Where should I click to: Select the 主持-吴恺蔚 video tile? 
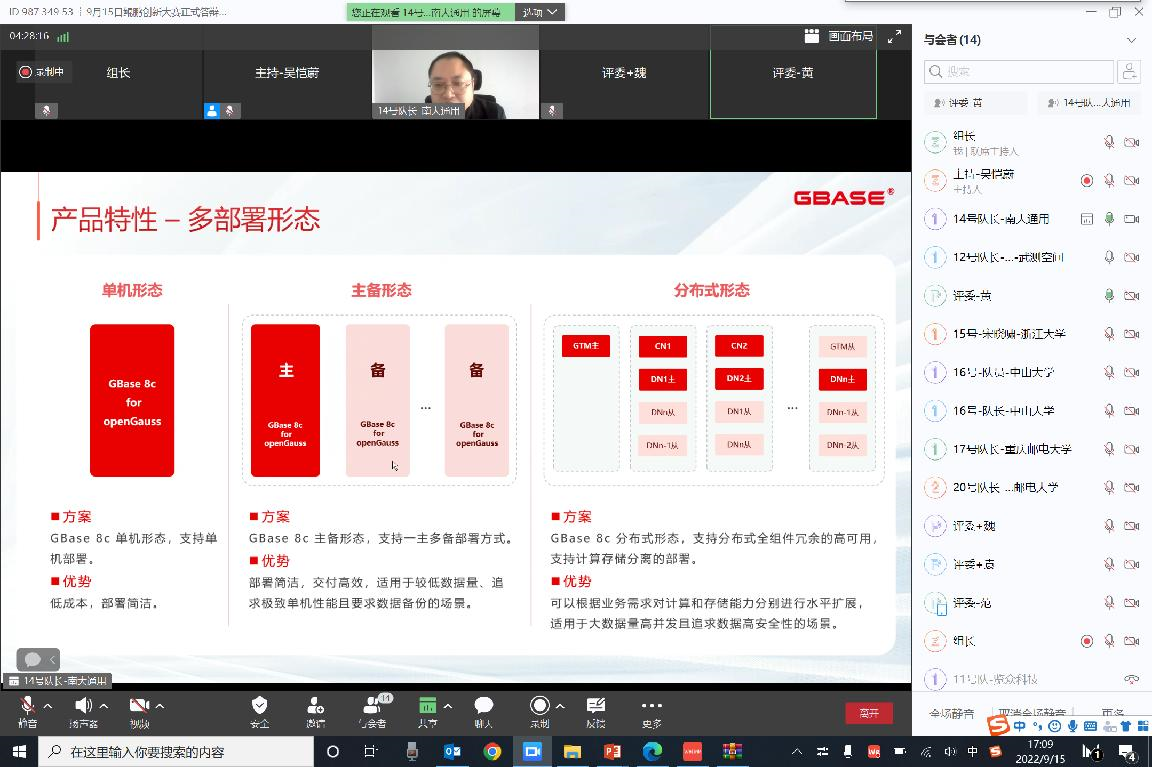pyautogui.click(x=287, y=72)
